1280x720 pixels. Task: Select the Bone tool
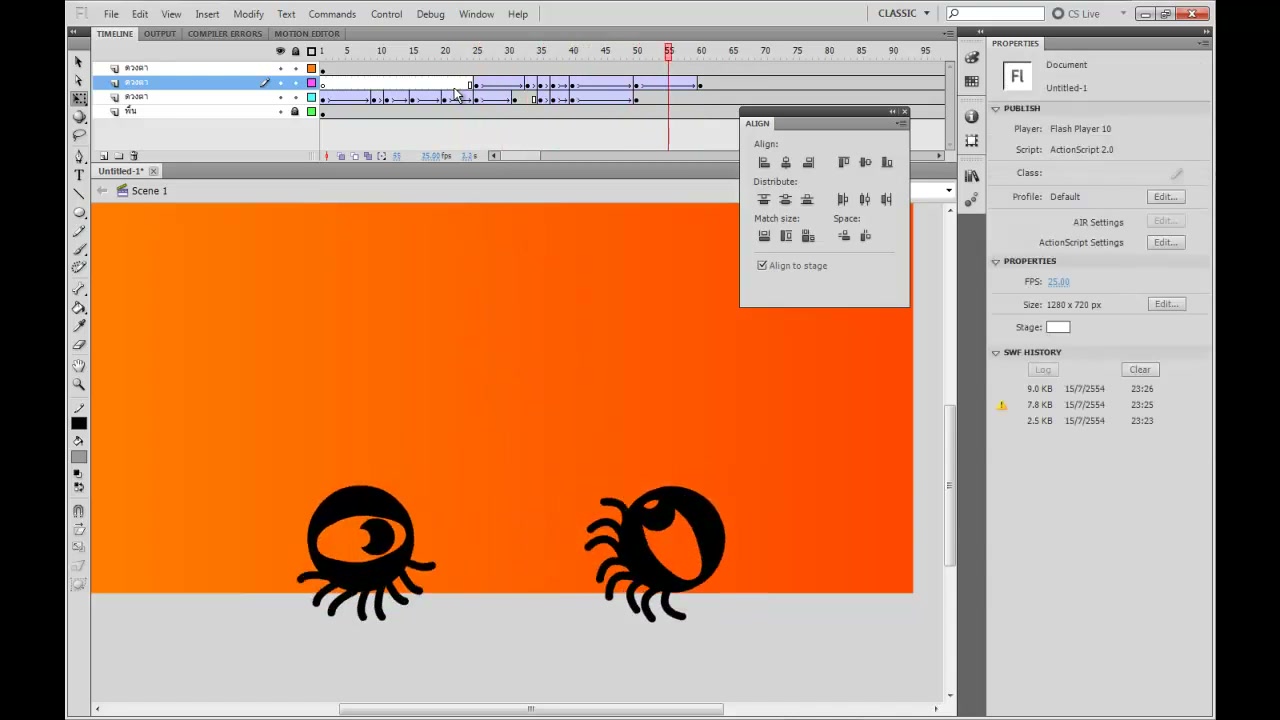coord(79,290)
